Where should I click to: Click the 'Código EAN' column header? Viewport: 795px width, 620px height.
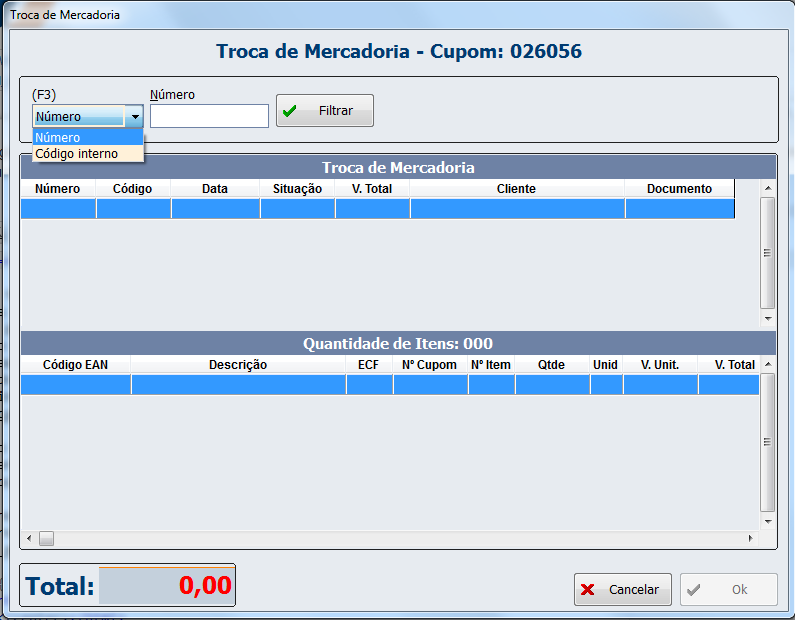[x=75, y=365]
